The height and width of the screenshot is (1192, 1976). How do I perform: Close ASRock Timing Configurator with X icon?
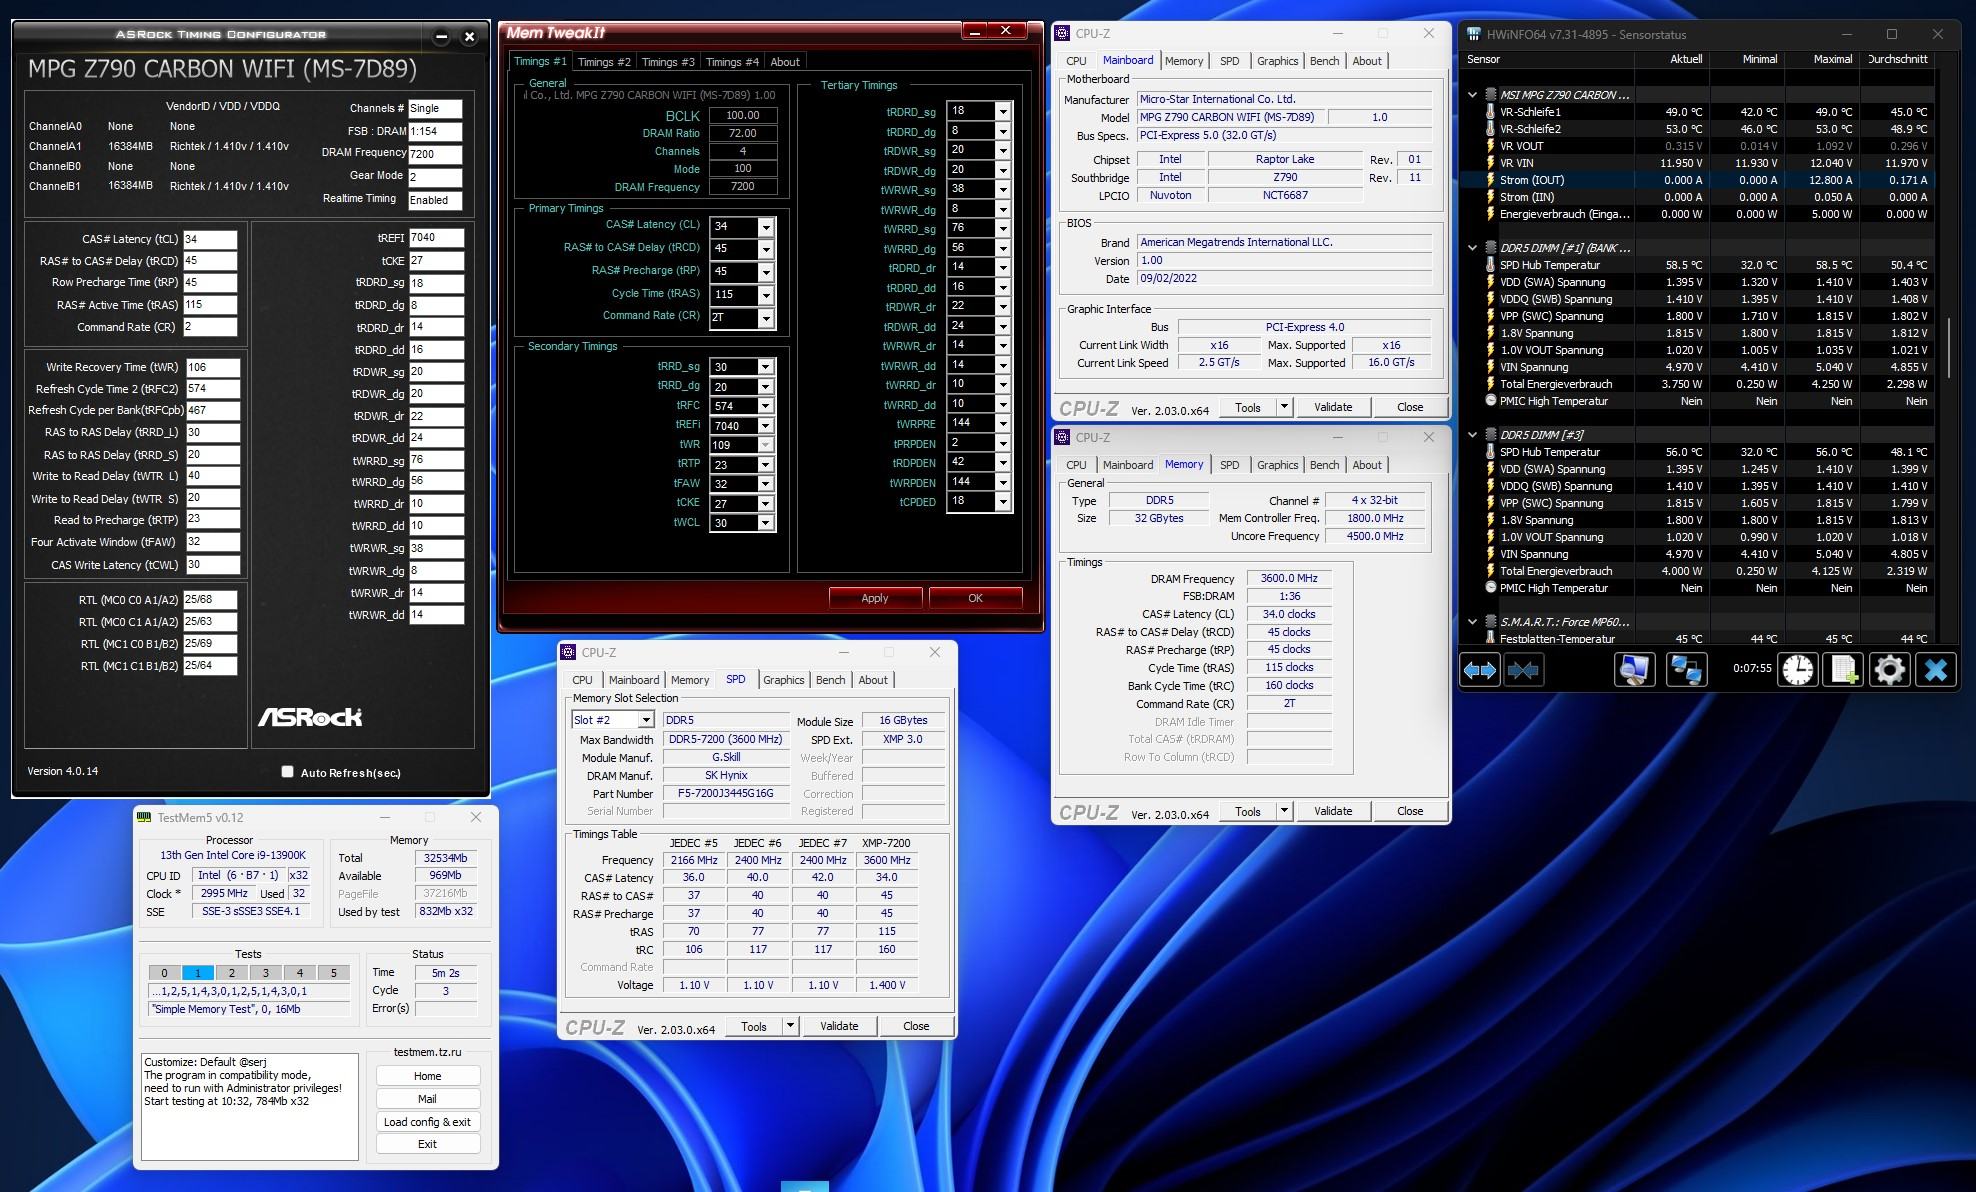click(x=469, y=36)
